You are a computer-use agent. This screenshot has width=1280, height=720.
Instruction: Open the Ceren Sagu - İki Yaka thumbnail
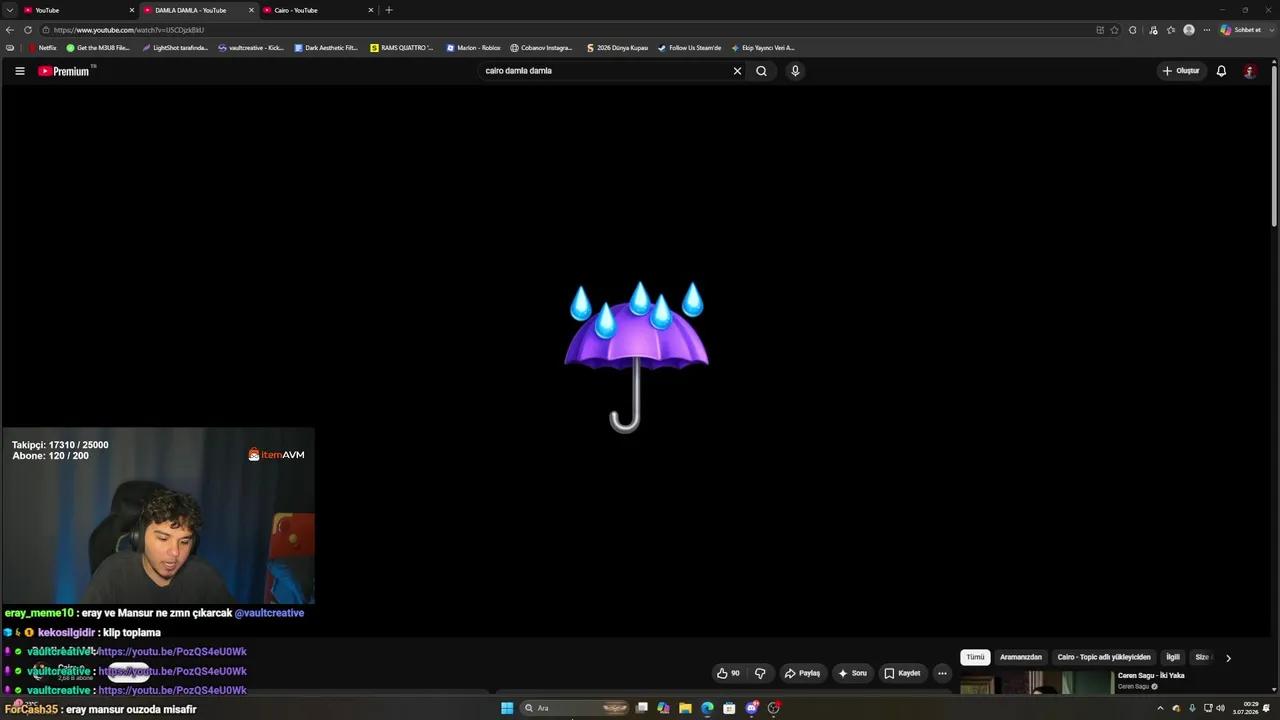tap(1036, 682)
